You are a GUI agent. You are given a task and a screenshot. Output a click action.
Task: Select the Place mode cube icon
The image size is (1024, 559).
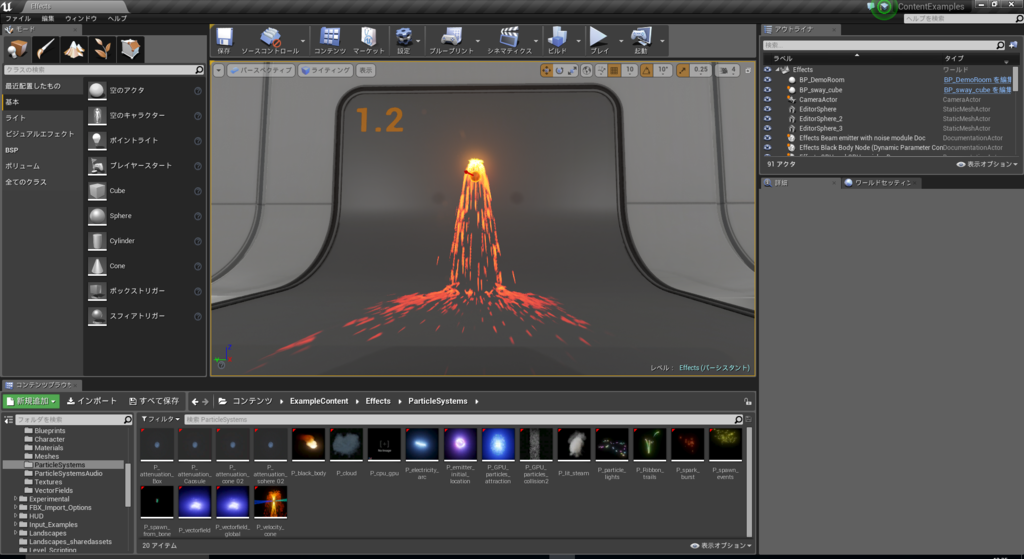(18, 49)
